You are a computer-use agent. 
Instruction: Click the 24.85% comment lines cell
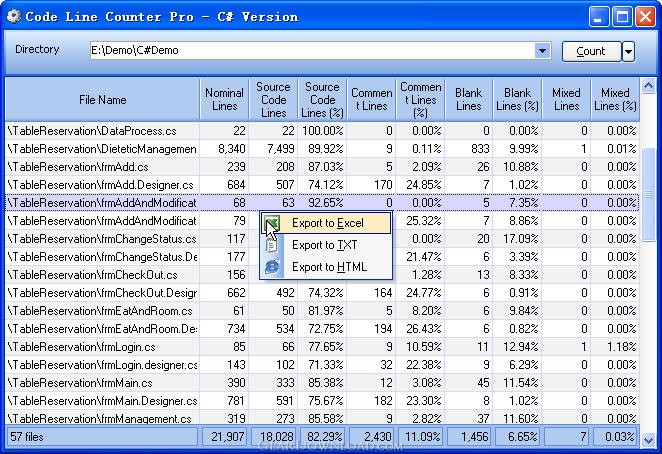tap(420, 185)
